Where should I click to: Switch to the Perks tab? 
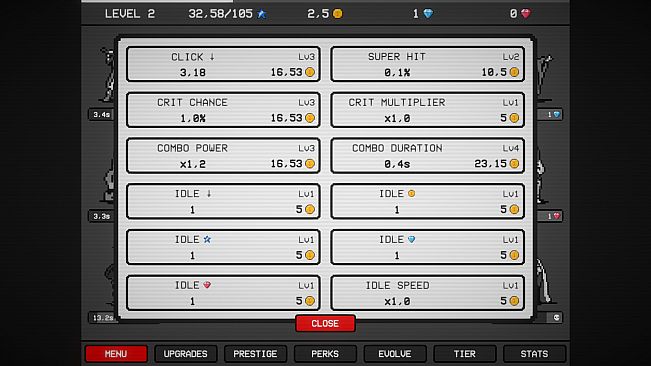(325, 354)
